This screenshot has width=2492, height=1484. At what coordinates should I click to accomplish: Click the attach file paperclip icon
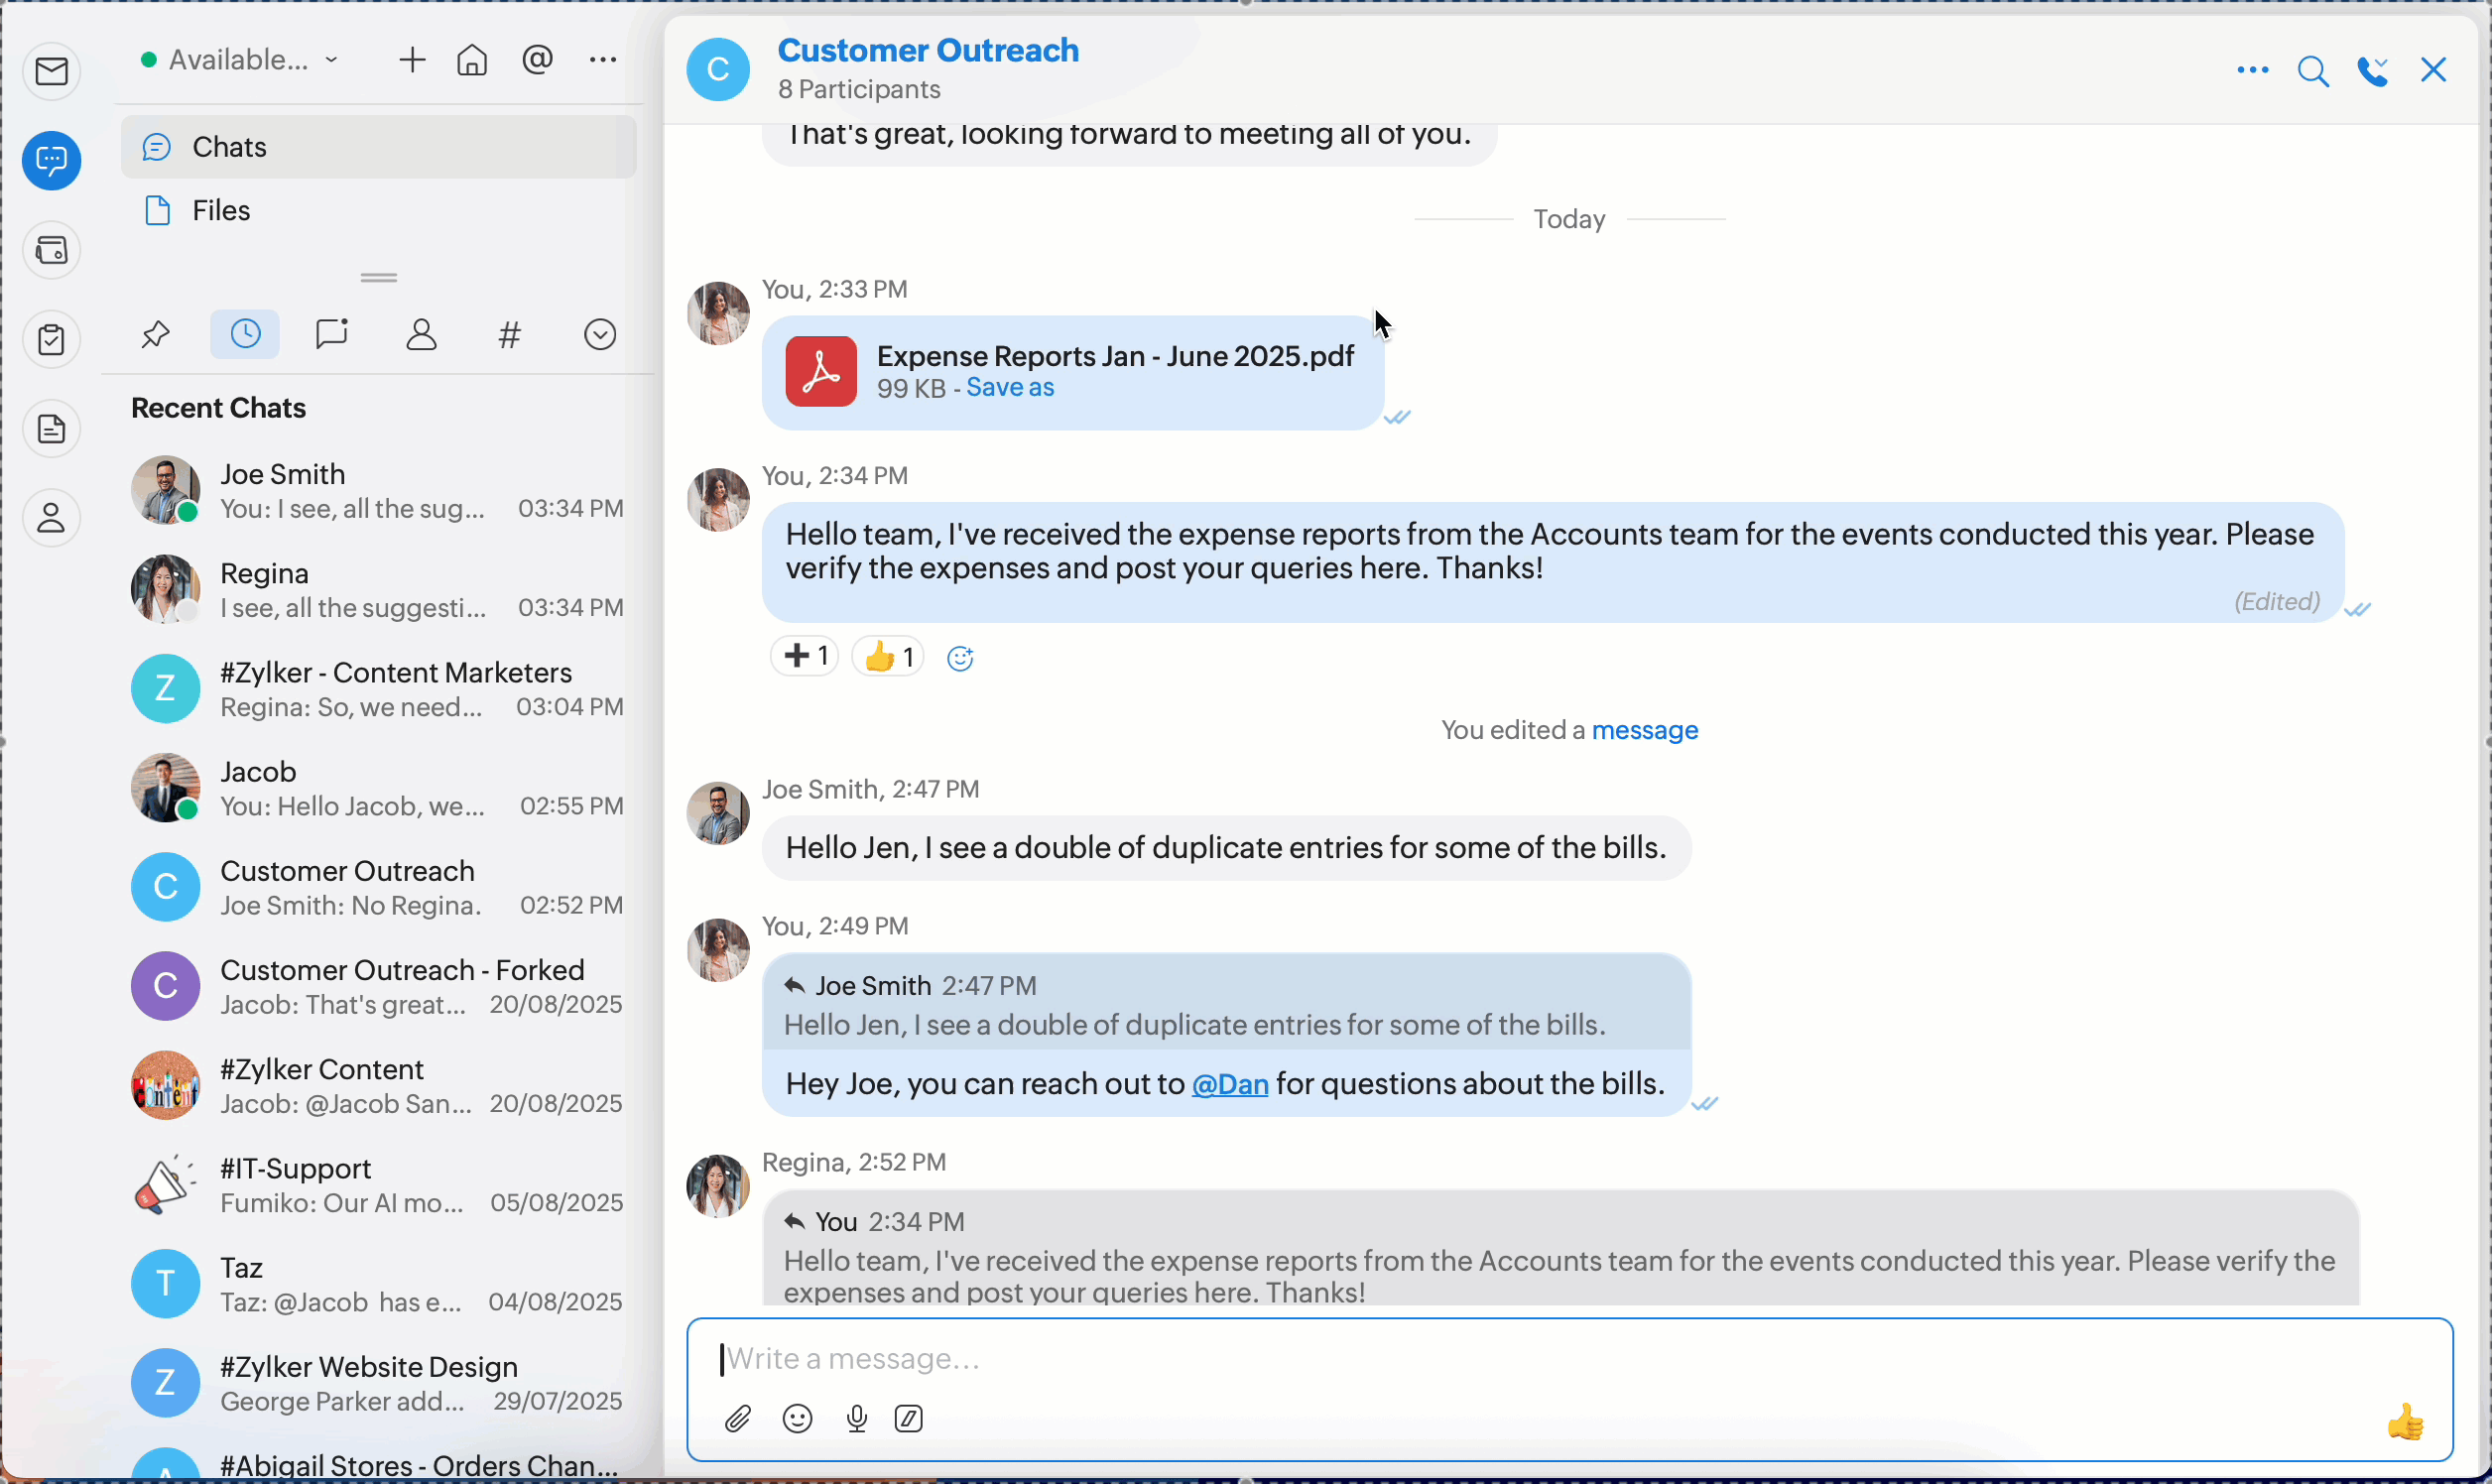click(738, 1419)
